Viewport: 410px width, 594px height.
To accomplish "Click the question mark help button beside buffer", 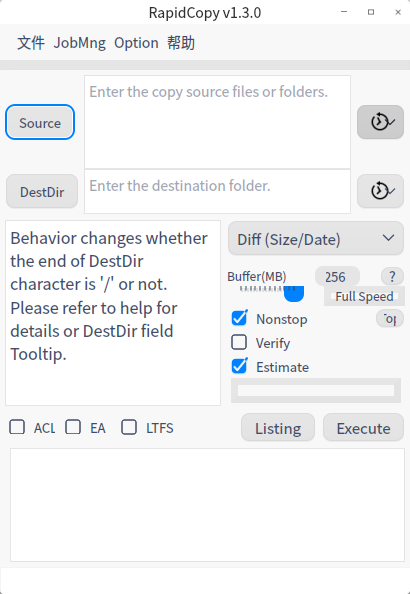I will point(392,277).
